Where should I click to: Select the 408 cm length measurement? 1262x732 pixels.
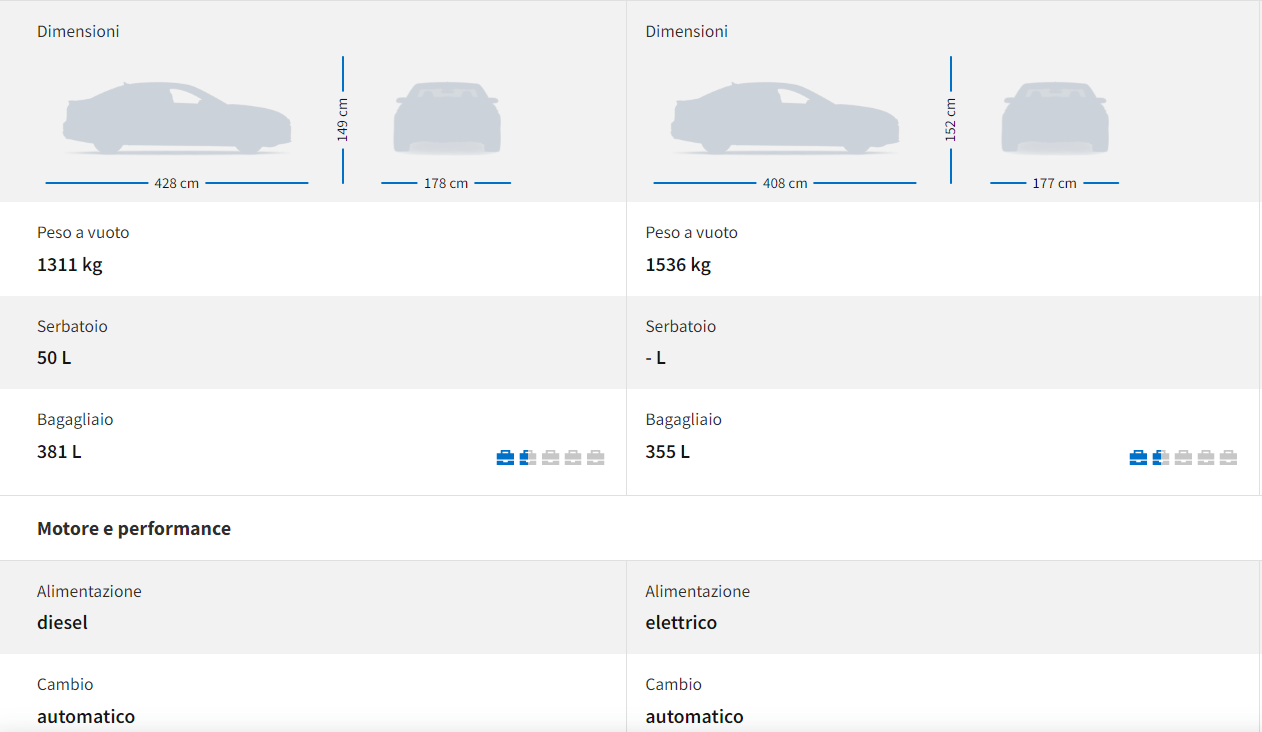(785, 184)
